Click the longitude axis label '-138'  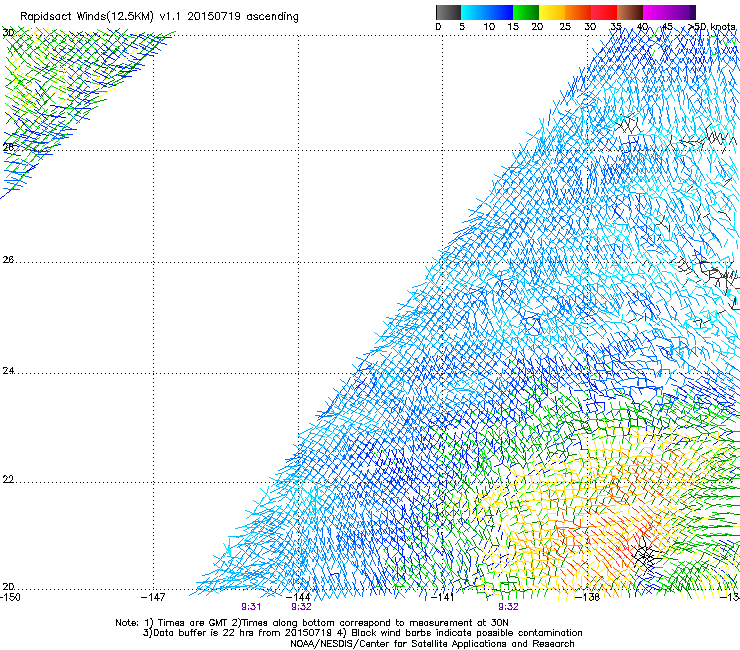[587, 597]
